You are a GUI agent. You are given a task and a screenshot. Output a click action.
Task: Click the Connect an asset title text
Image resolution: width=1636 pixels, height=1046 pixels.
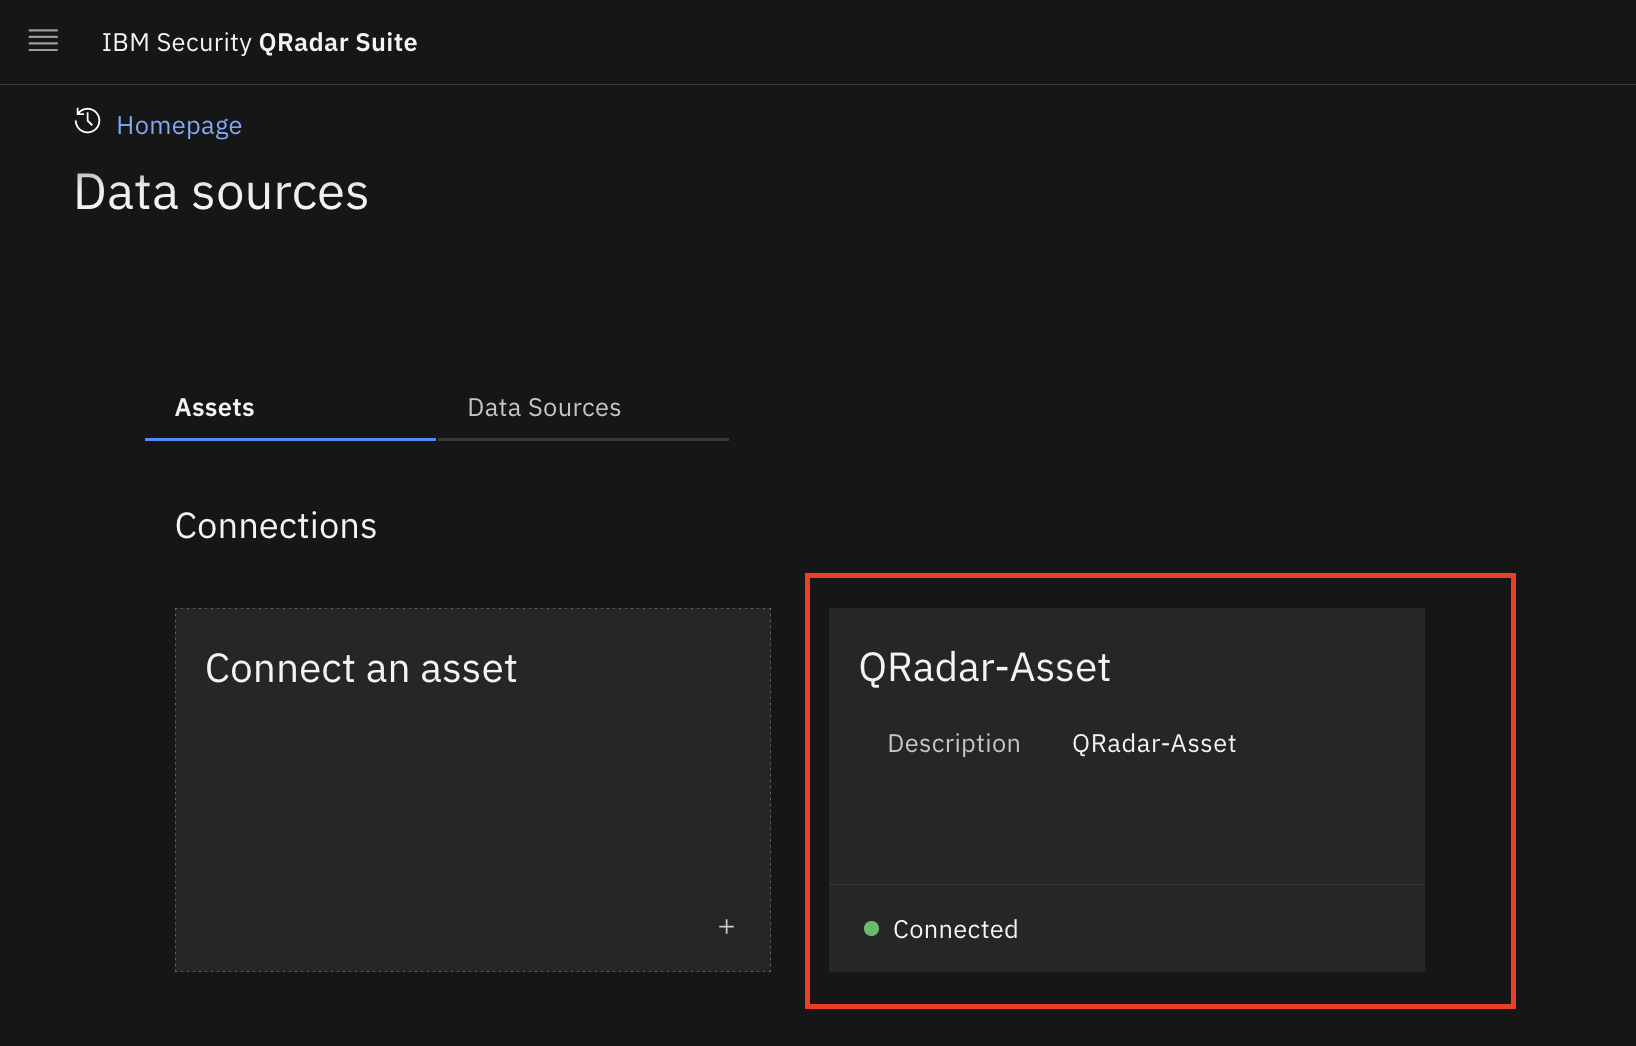coord(361,669)
